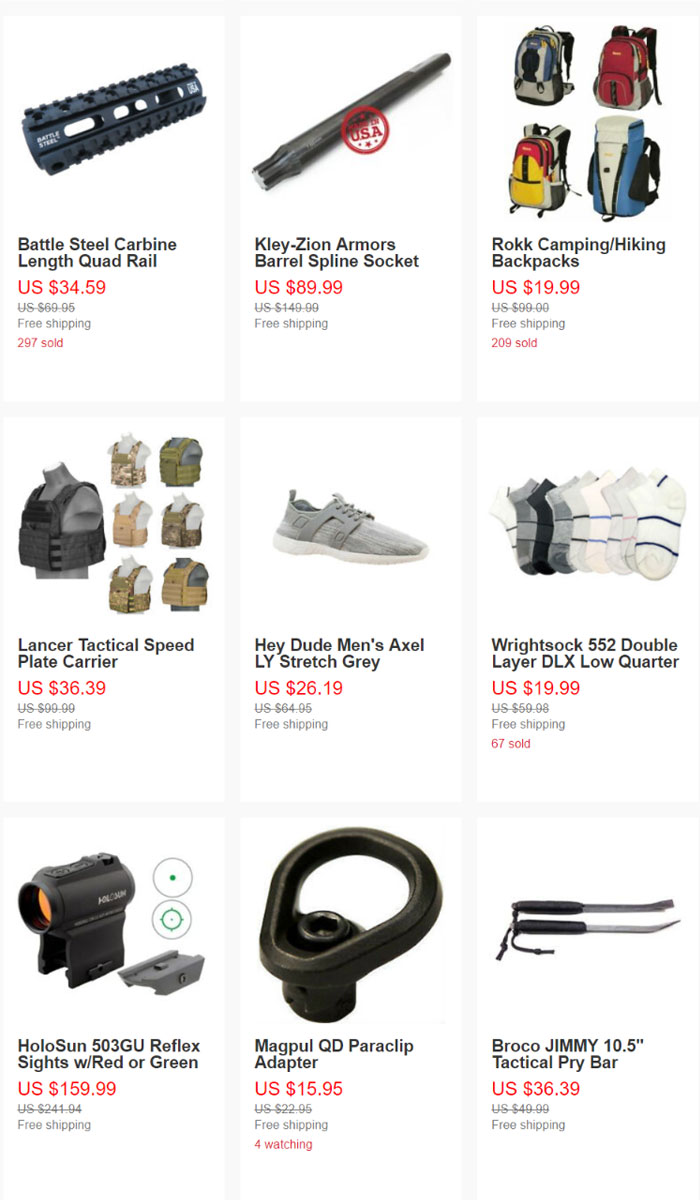Open Battle Steel Carbine Length Quad Rail title
This screenshot has height=1200, width=700.
97,253
